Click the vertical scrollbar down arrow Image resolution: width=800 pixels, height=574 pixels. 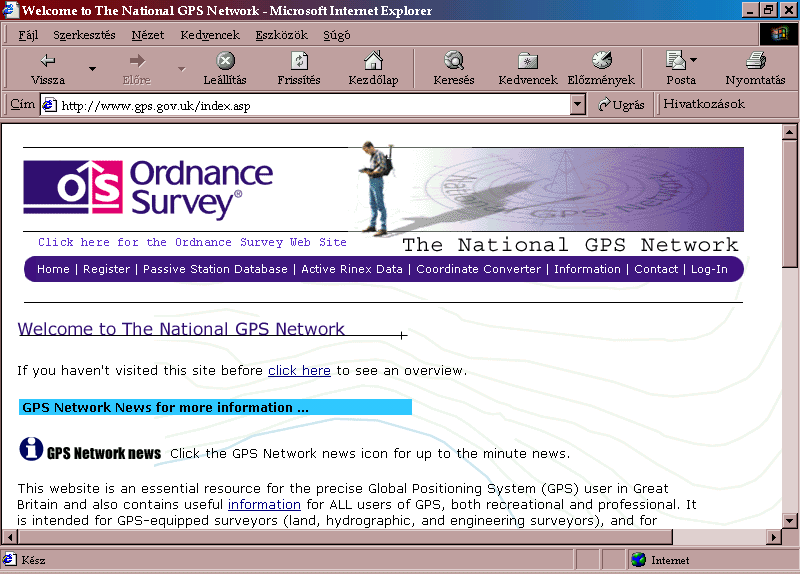[790, 519]
